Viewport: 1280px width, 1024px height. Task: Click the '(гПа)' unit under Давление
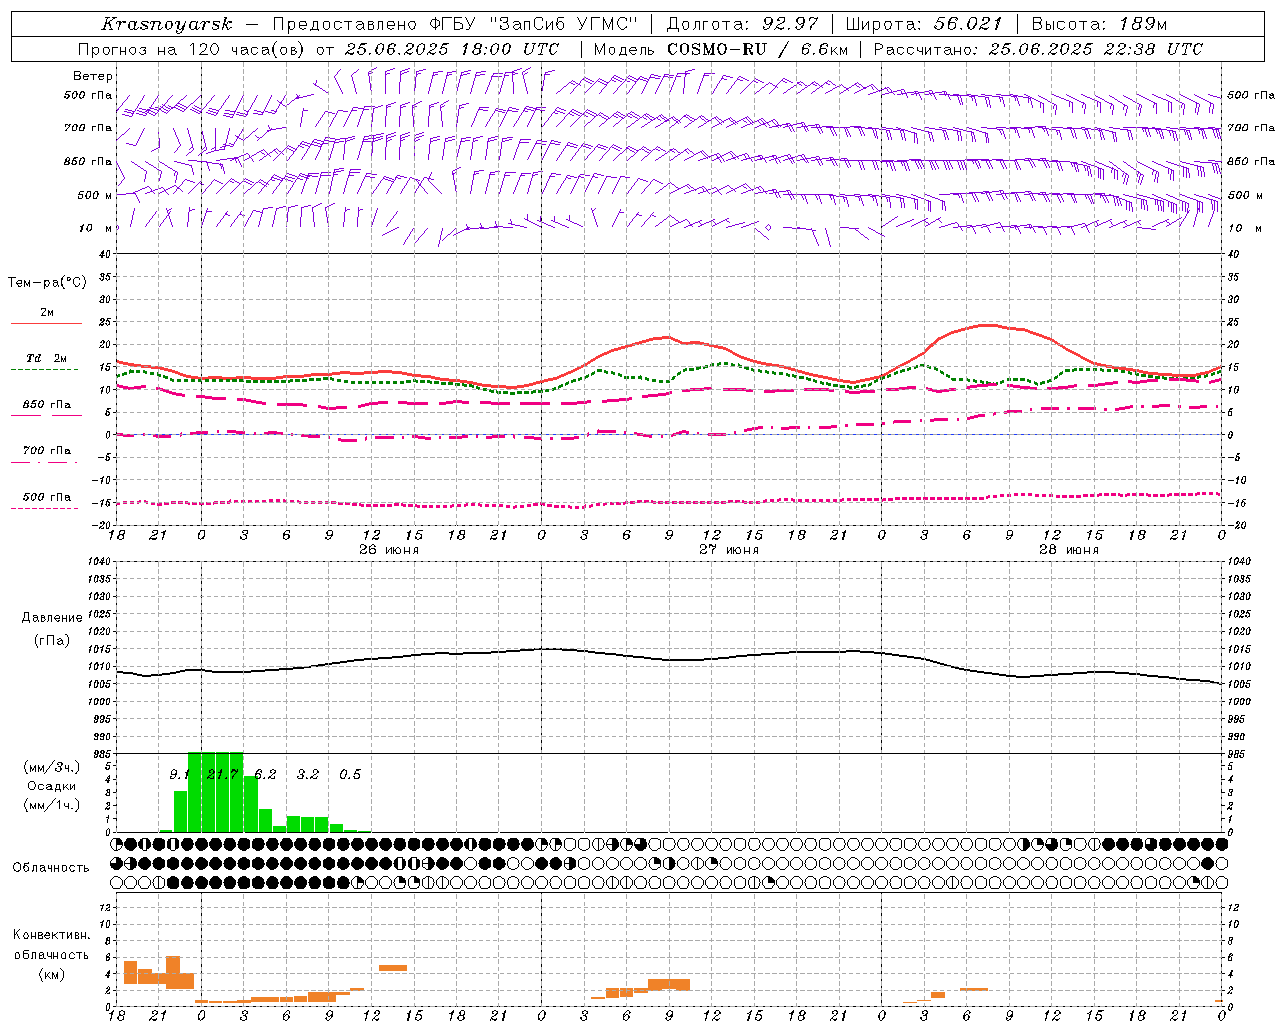click(52, 640)
